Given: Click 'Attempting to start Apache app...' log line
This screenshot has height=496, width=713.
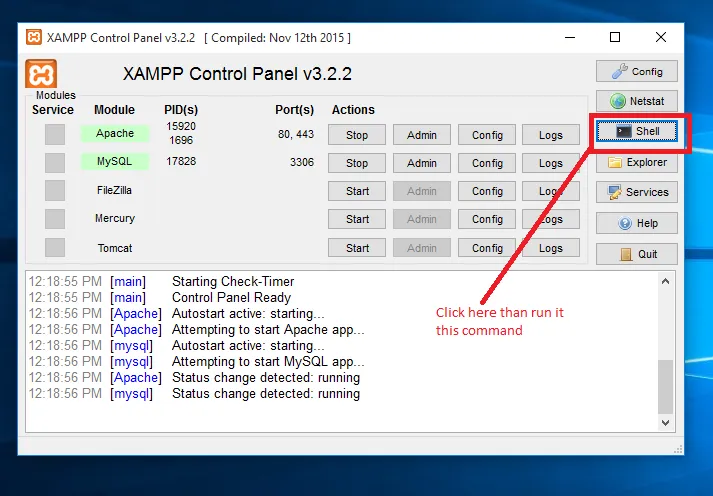Looking at the screenshot, I should [268, 330].
